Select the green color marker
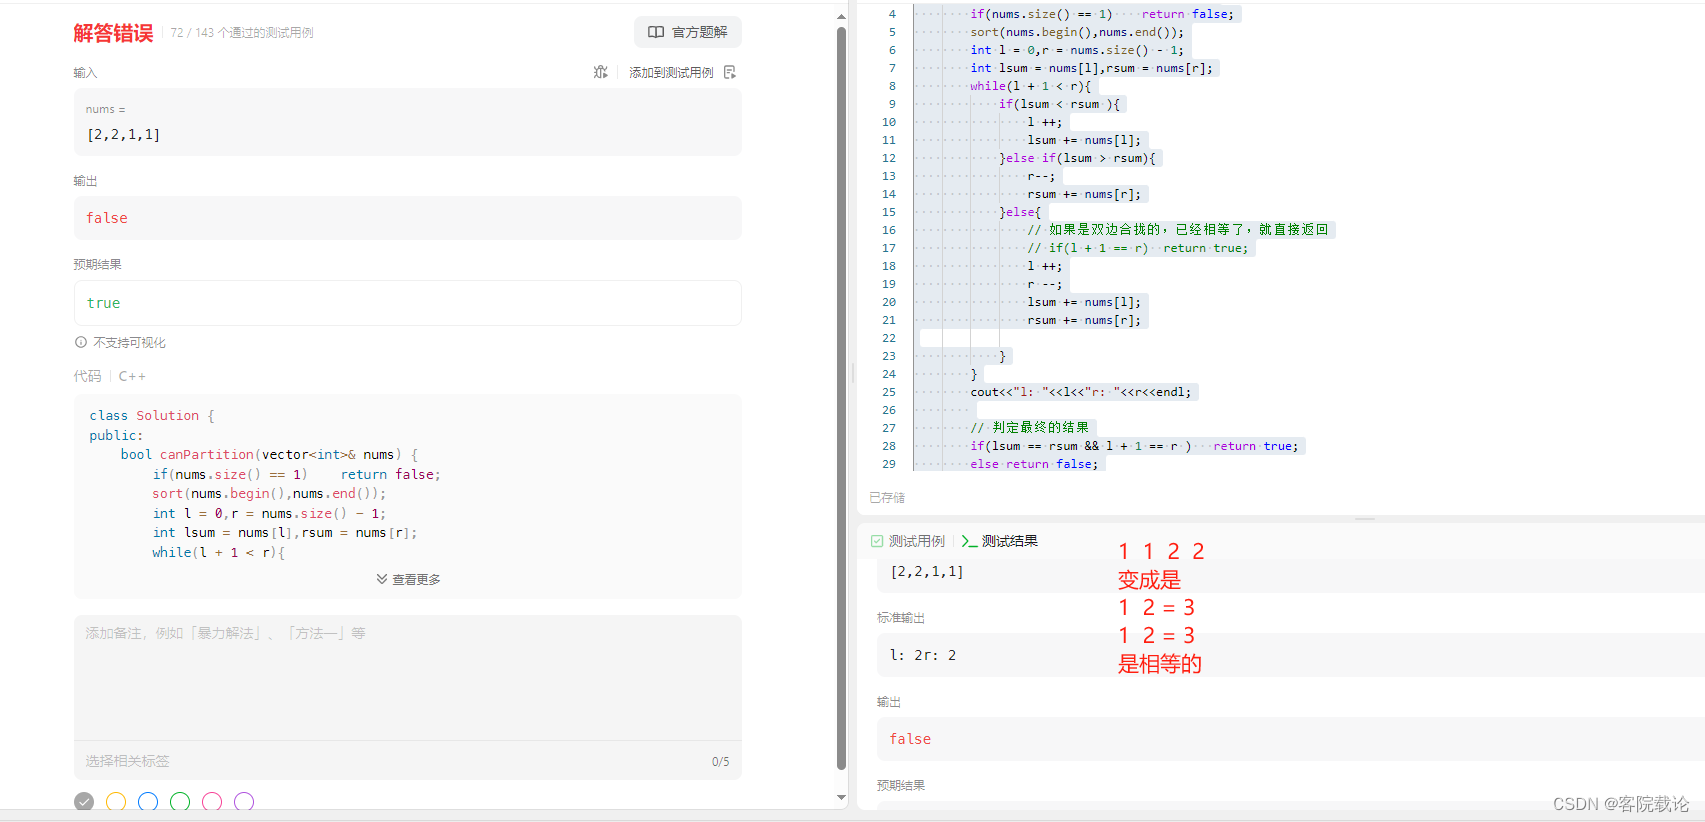 pyautogui.click(x=180, y=802)
